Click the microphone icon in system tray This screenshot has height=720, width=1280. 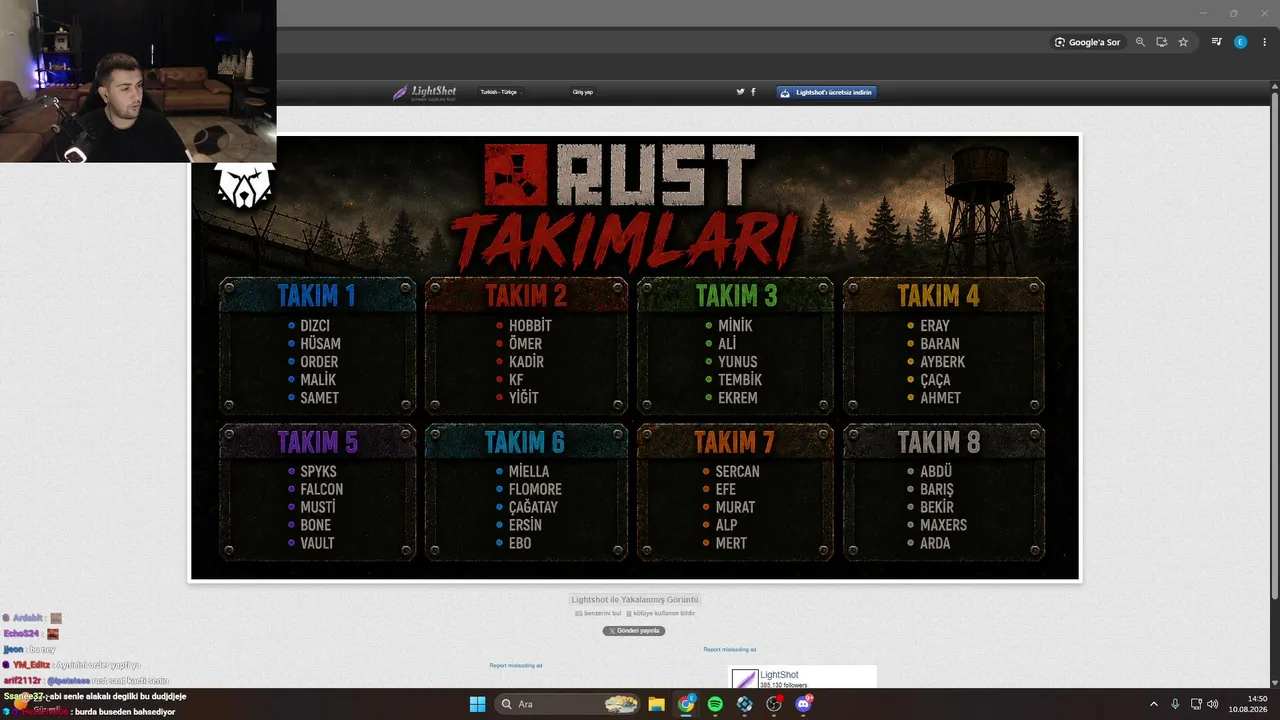pos(1175,704)
